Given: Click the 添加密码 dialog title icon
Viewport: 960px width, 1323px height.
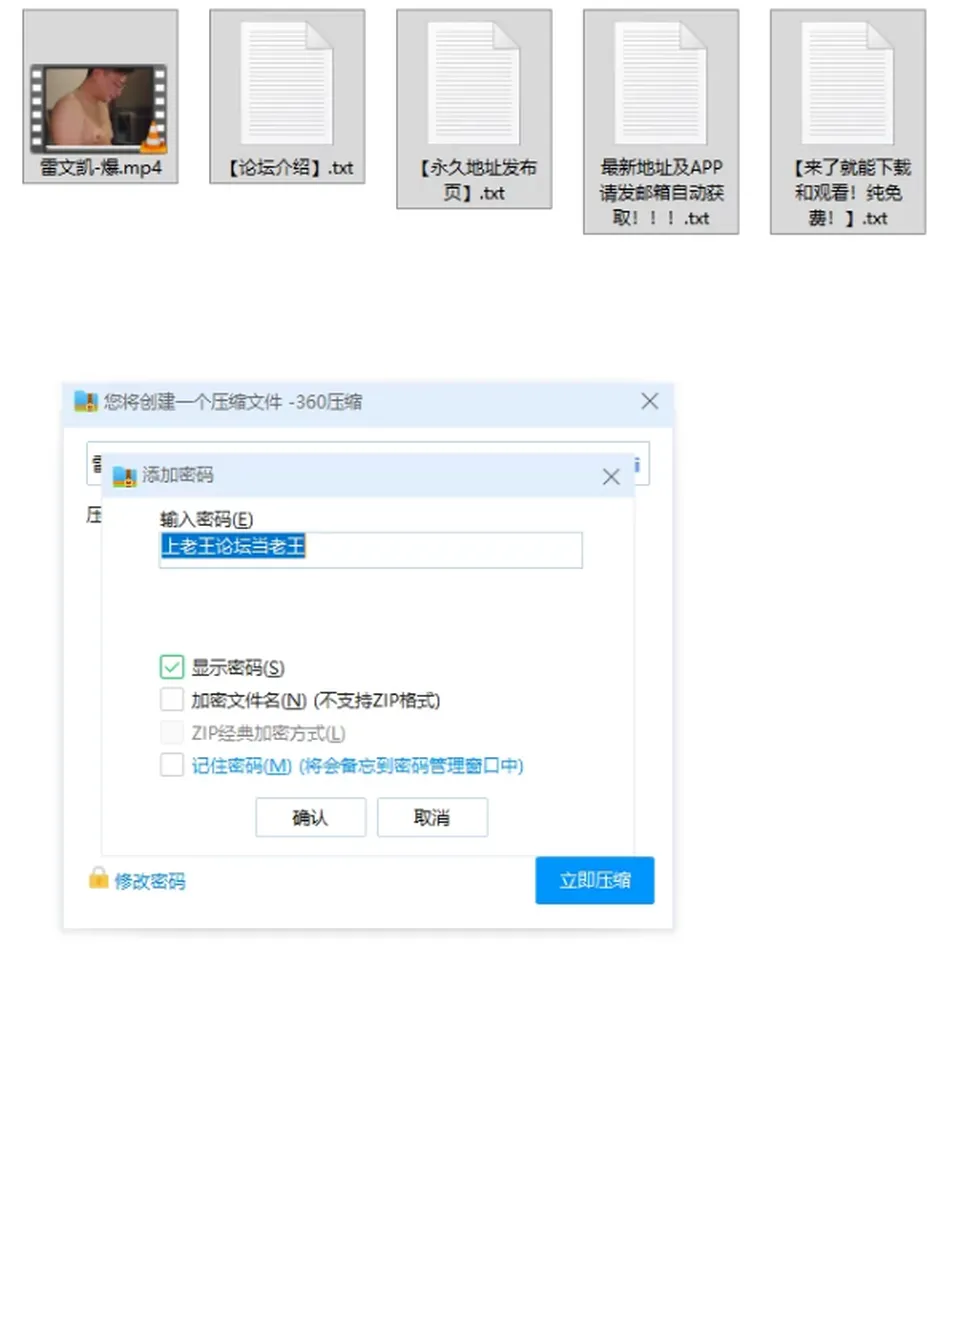Looking at the screenshot, I should (x=124, y=475).
